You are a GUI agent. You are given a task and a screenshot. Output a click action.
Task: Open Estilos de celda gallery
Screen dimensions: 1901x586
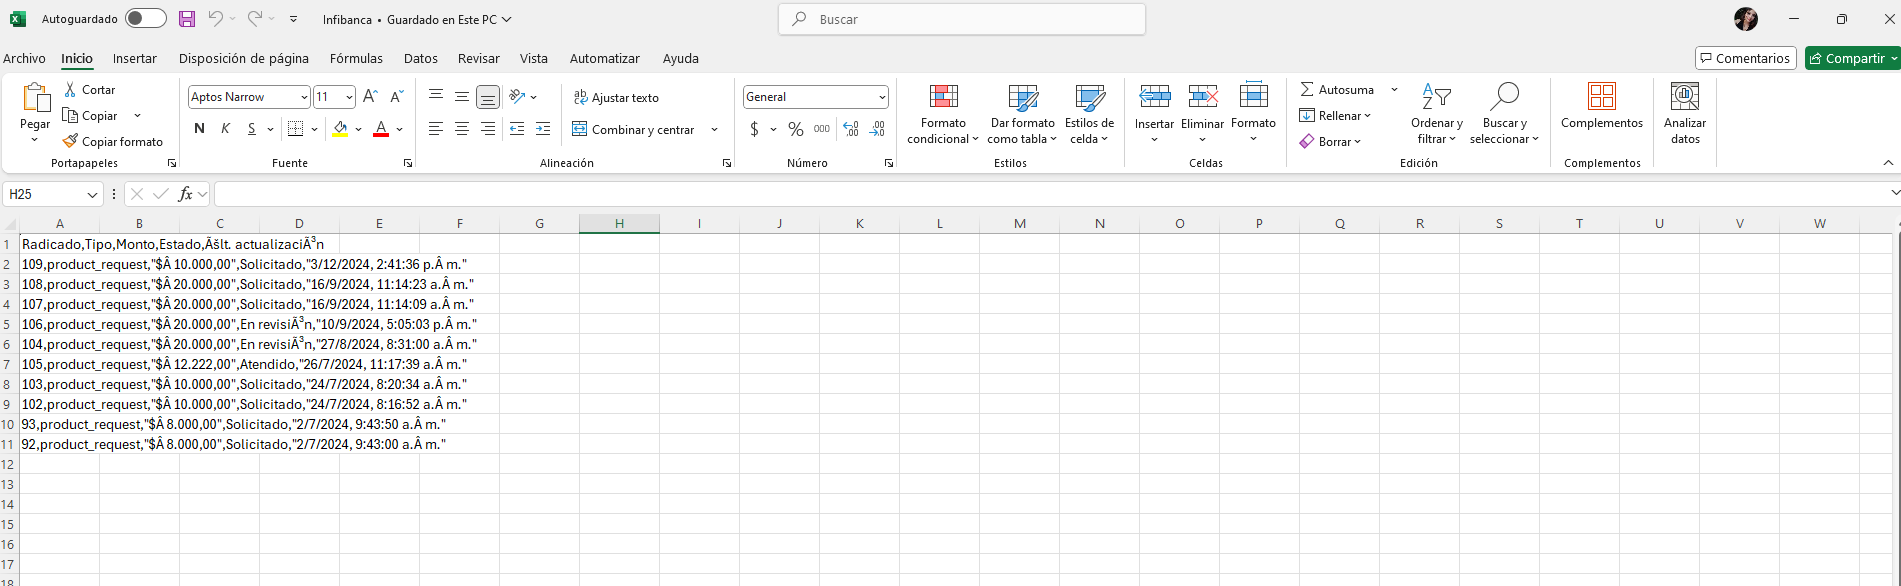[x=1089, y=114]
